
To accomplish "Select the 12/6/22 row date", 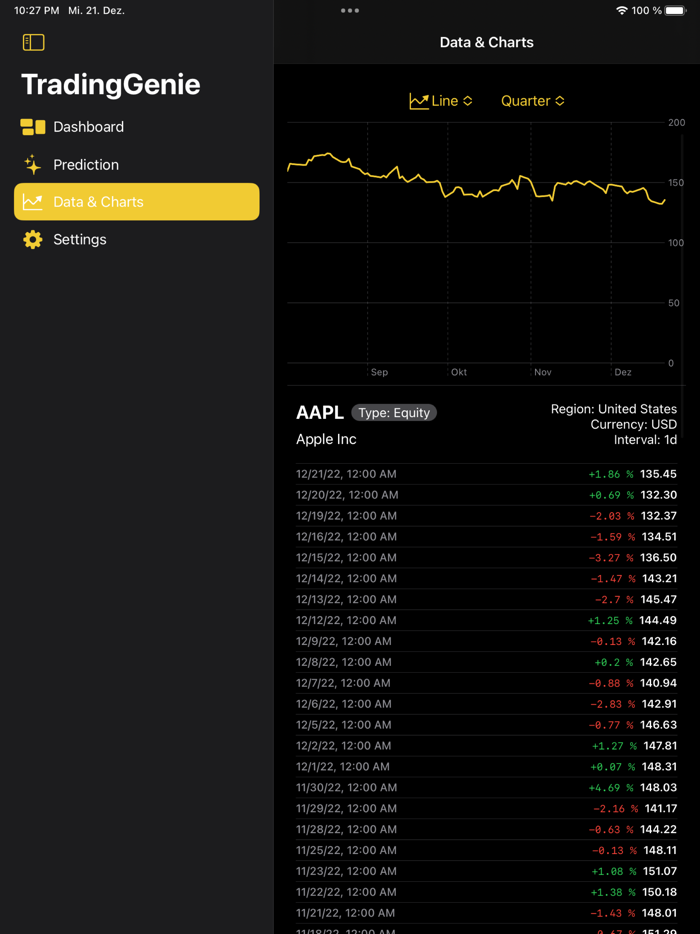I will point(344,703).
